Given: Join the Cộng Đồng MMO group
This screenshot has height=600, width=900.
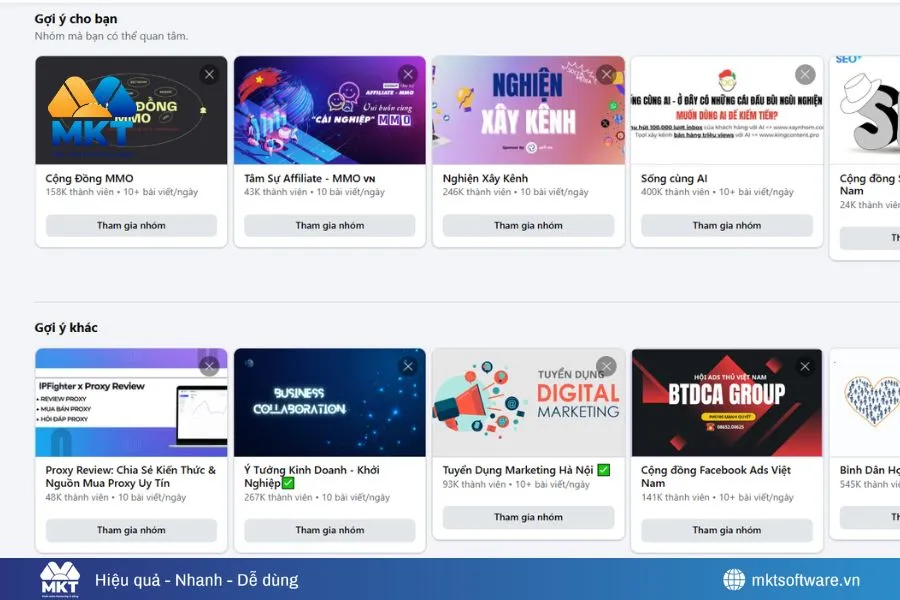Looking at the screenshot, I should [130, 225].
